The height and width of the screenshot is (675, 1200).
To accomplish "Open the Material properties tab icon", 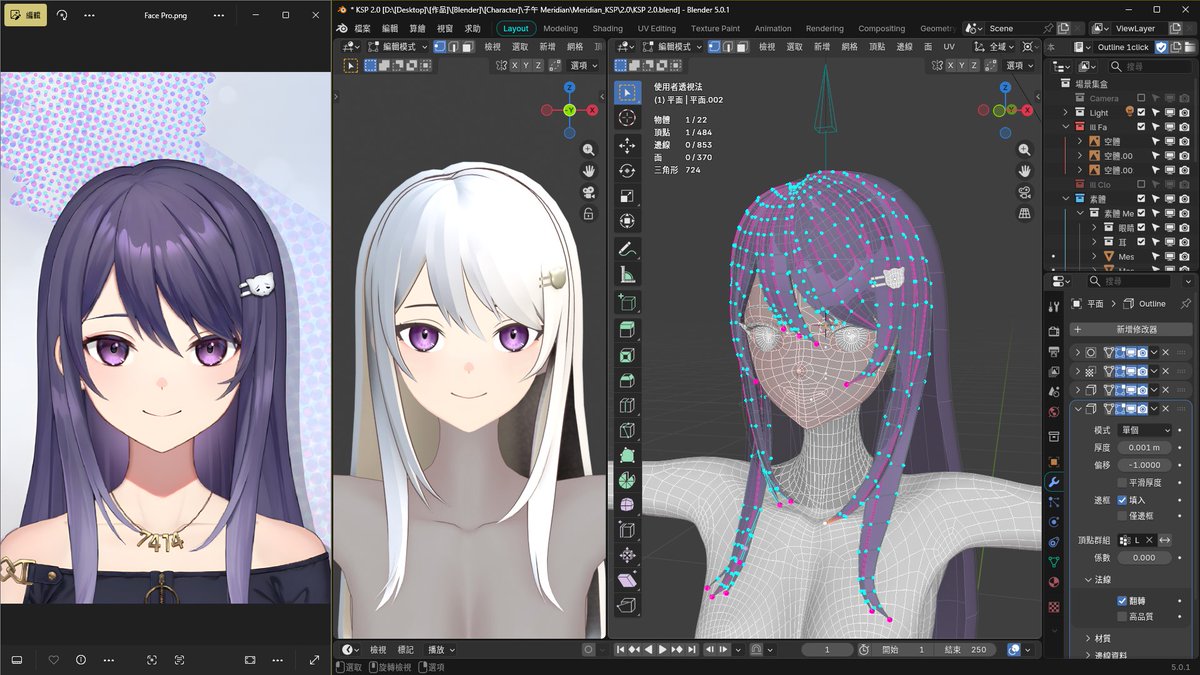I will pos(1054,582).
